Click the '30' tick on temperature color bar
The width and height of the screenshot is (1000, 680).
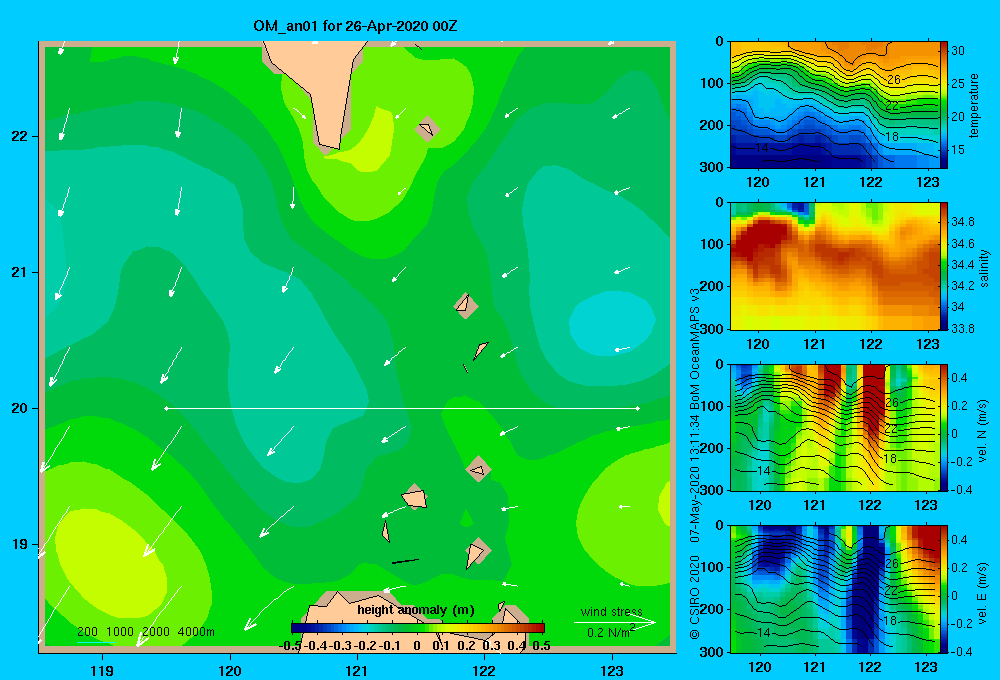coord(957,50)
